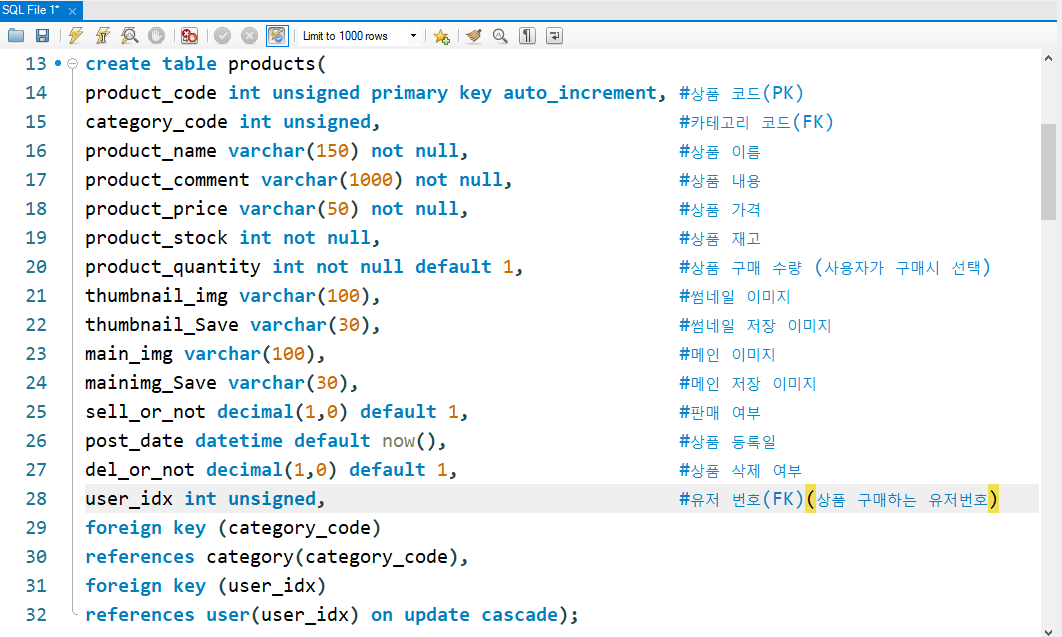1062x637 pixels.
Task: Click comment '#상품 재고'
Action: click(x=719, y=238)
